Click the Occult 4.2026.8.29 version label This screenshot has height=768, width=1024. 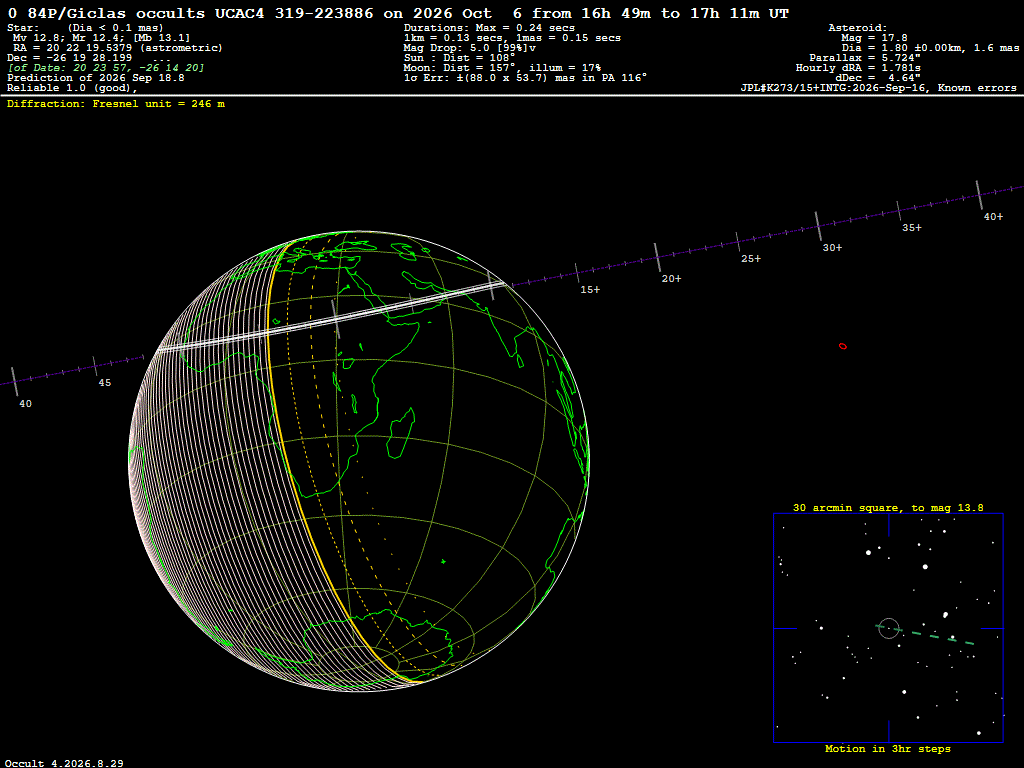coord(64,763)
